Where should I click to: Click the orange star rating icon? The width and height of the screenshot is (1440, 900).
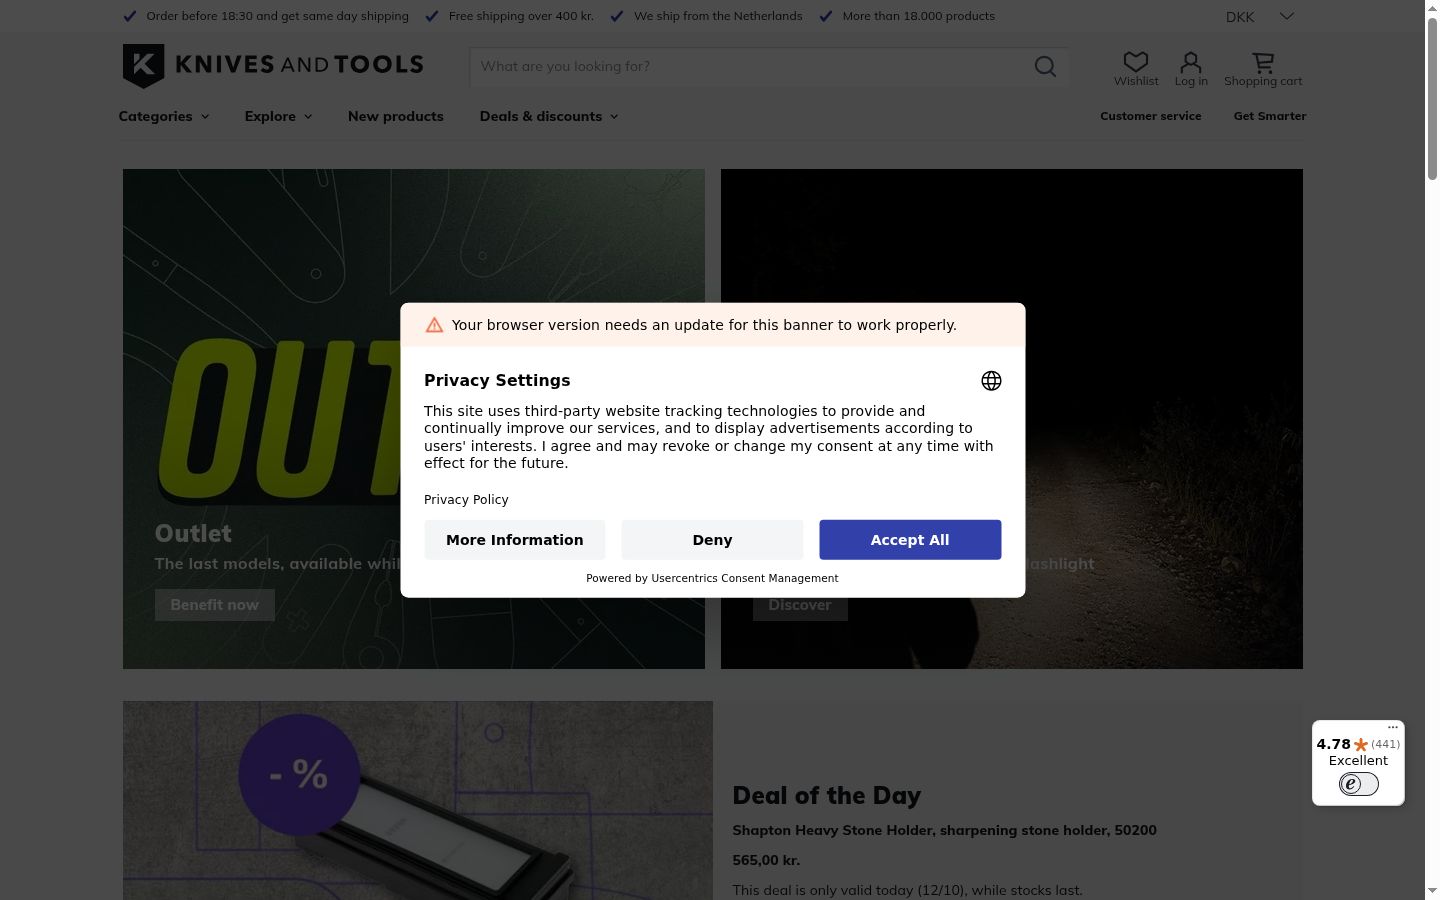click(1361, 744)
